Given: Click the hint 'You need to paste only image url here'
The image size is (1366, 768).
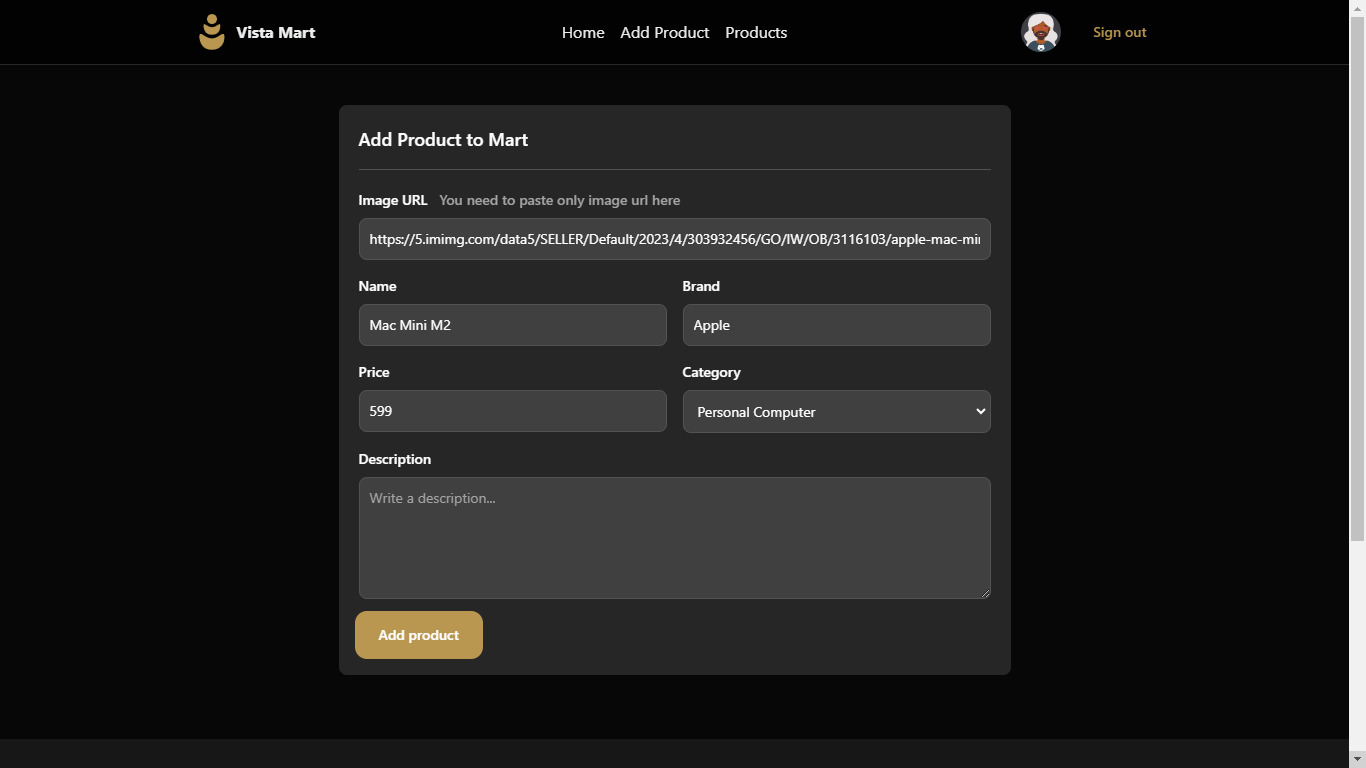Looking at the screenshot, I should point(560,200).
